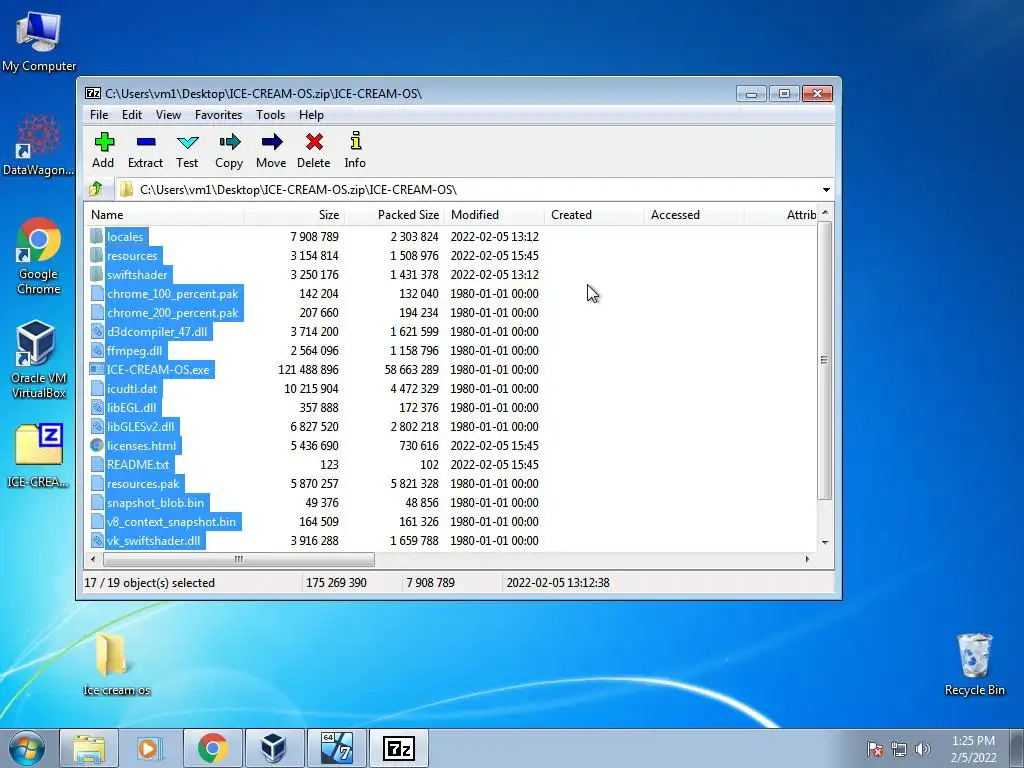This screenshot has height=768, width=1024.
Task: Click network tray icon
Action: pyautogui.click(x=899, y=749)
